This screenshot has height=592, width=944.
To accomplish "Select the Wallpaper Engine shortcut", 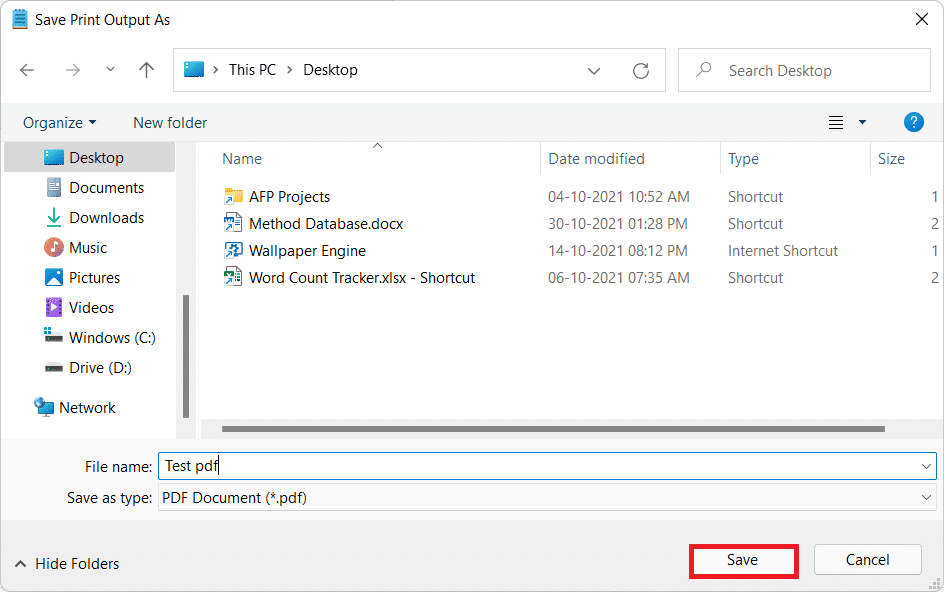I will point(308,251).
